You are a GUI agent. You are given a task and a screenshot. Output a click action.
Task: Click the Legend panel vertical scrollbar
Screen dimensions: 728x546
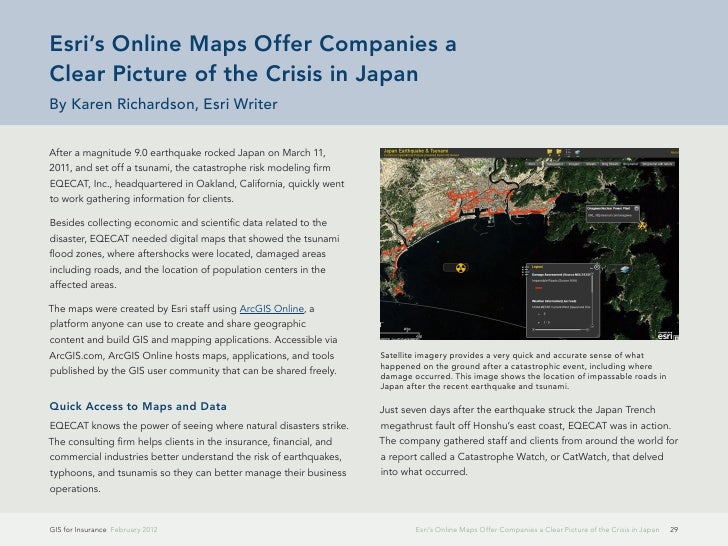click(x=592, y=300)
